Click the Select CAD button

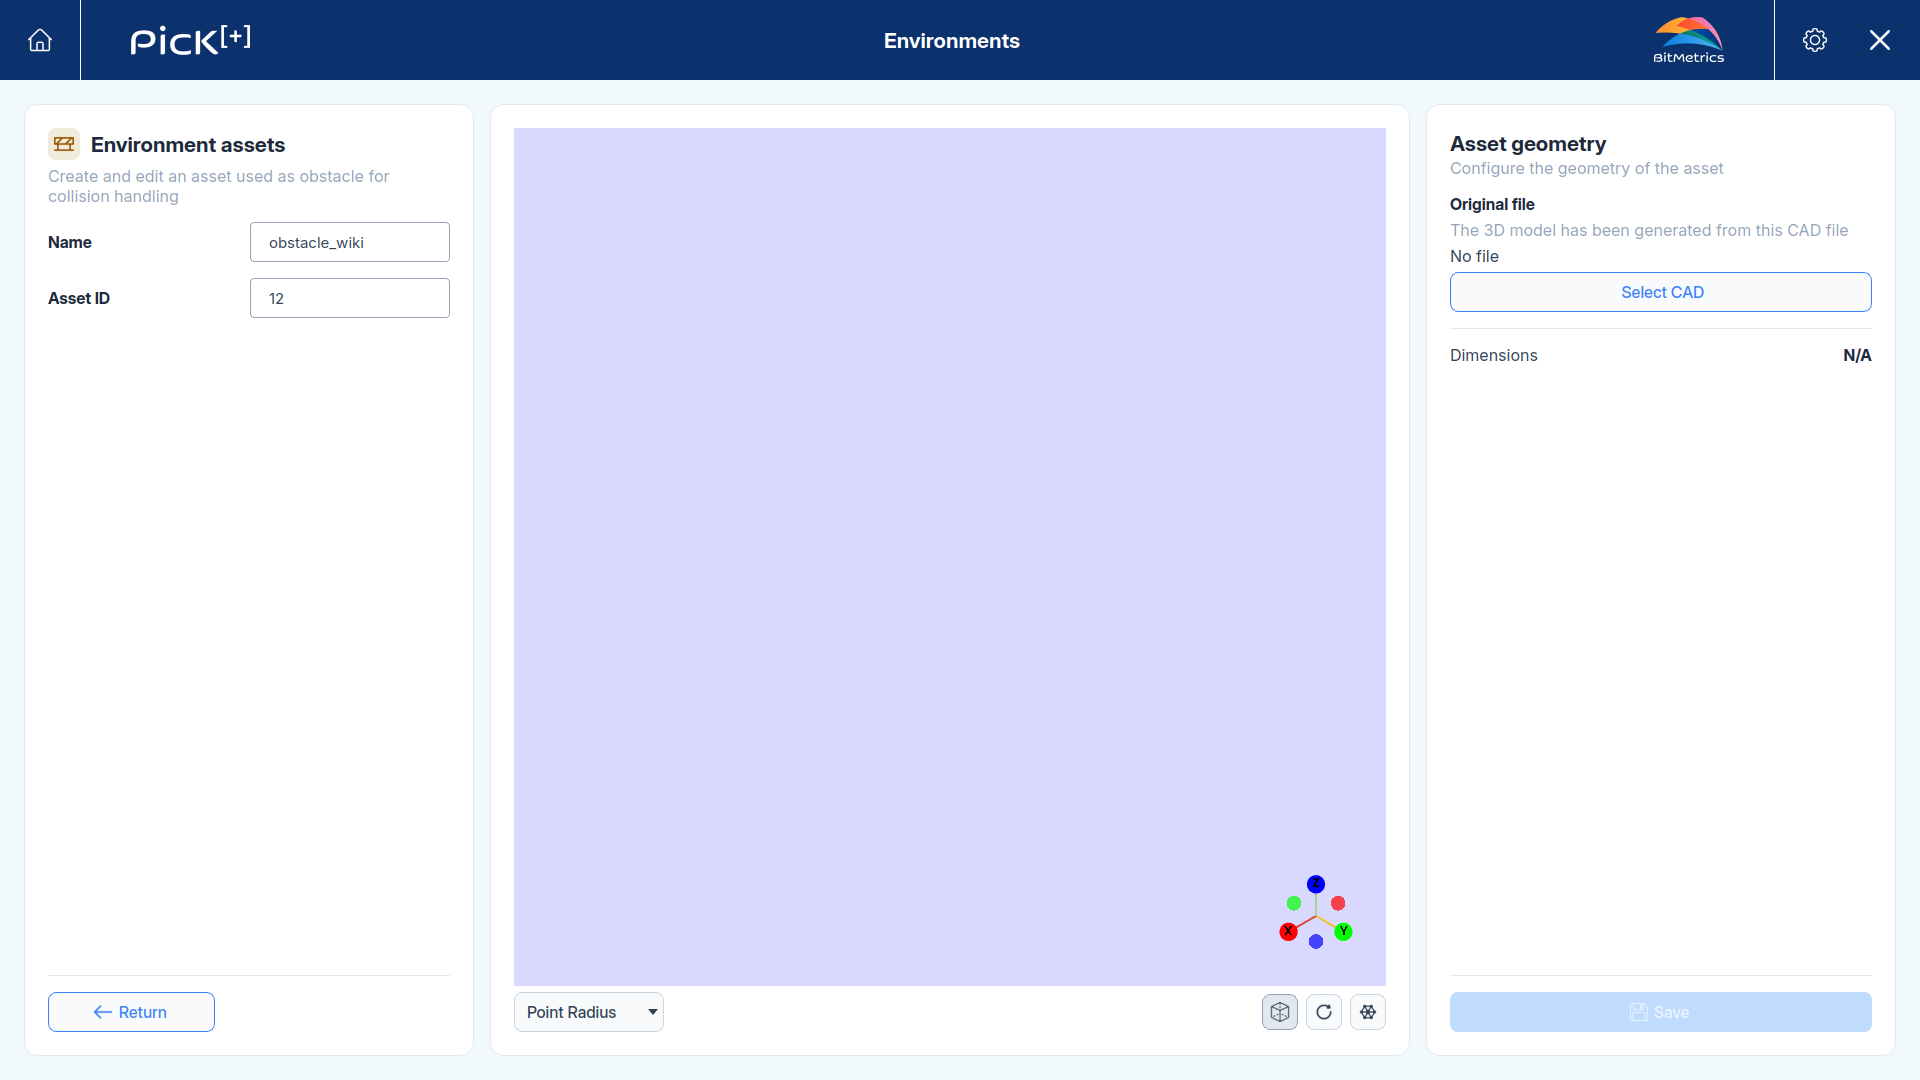coord(1661,292)
